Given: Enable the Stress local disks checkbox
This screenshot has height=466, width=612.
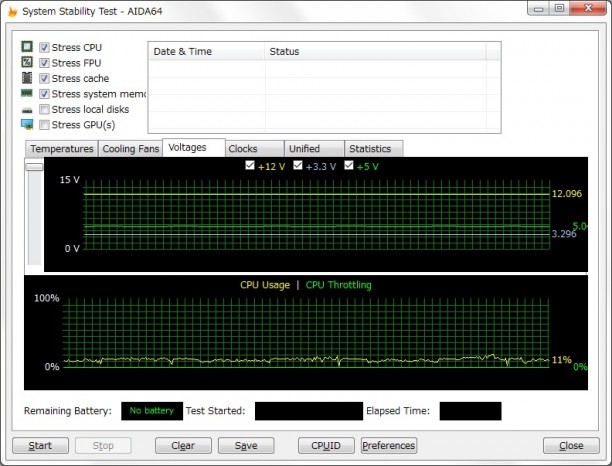Looking at the screenshot, I should pyautogui.click(x=44, y=109).
